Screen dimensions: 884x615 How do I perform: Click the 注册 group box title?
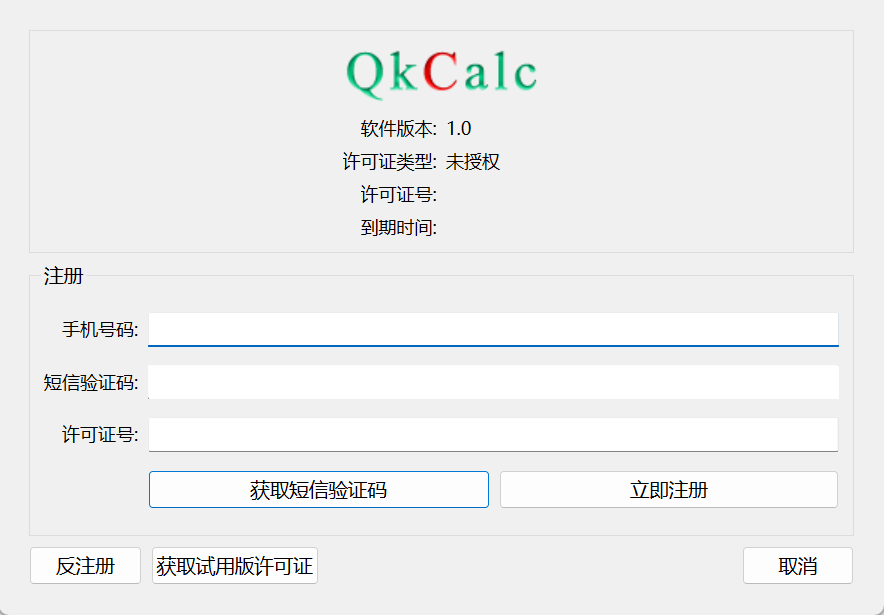click(63, 277)
